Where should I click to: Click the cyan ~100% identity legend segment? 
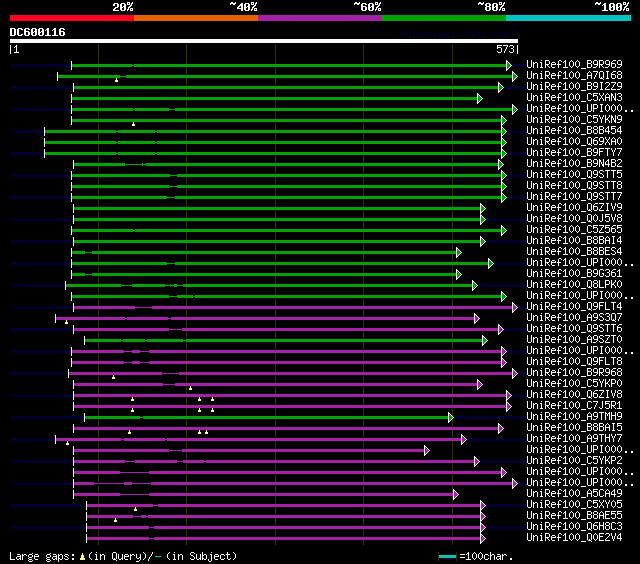pos(569,18)
